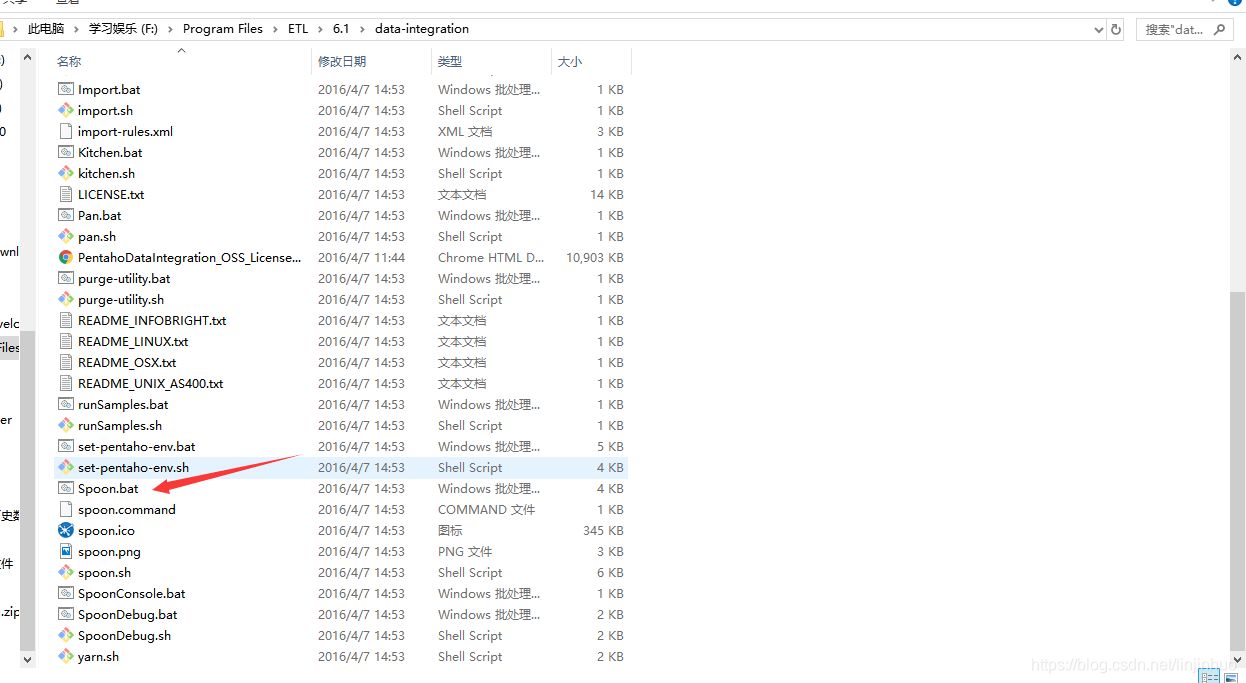
Task: Select the set-pentaho-env.sh file name
Action: click(133, 467)
